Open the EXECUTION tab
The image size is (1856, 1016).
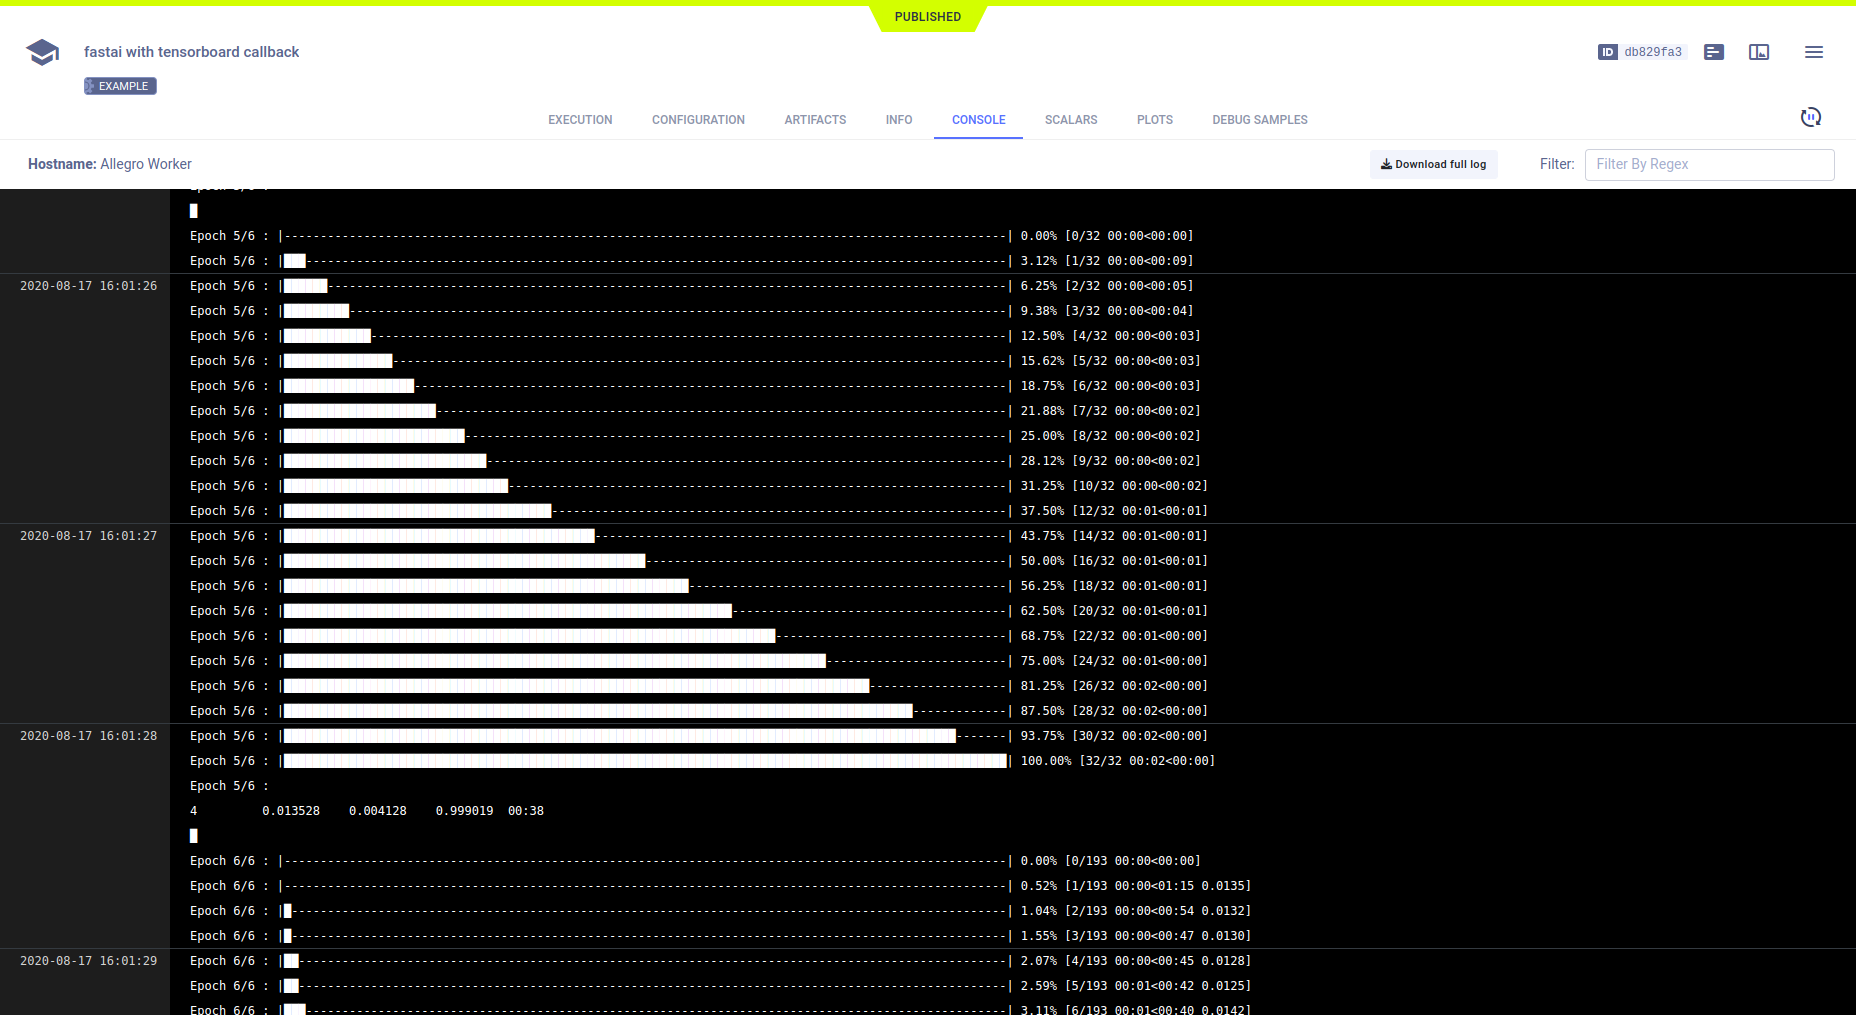pos(580,120)
